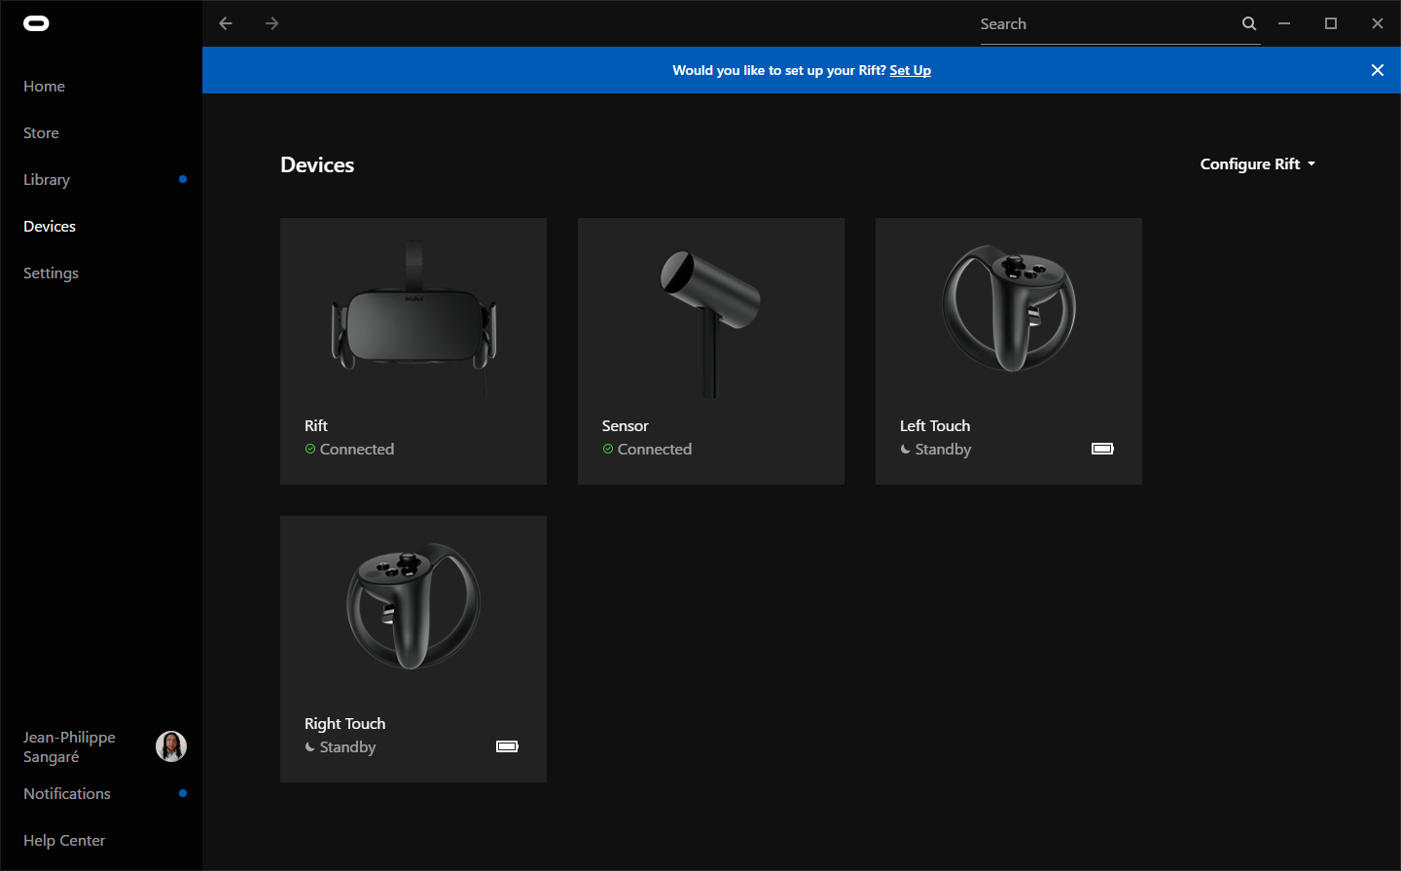Click the Left Touch battery icon
Image resolution: width=1401 pixels, height=871 pixels.
[1102, 449]
